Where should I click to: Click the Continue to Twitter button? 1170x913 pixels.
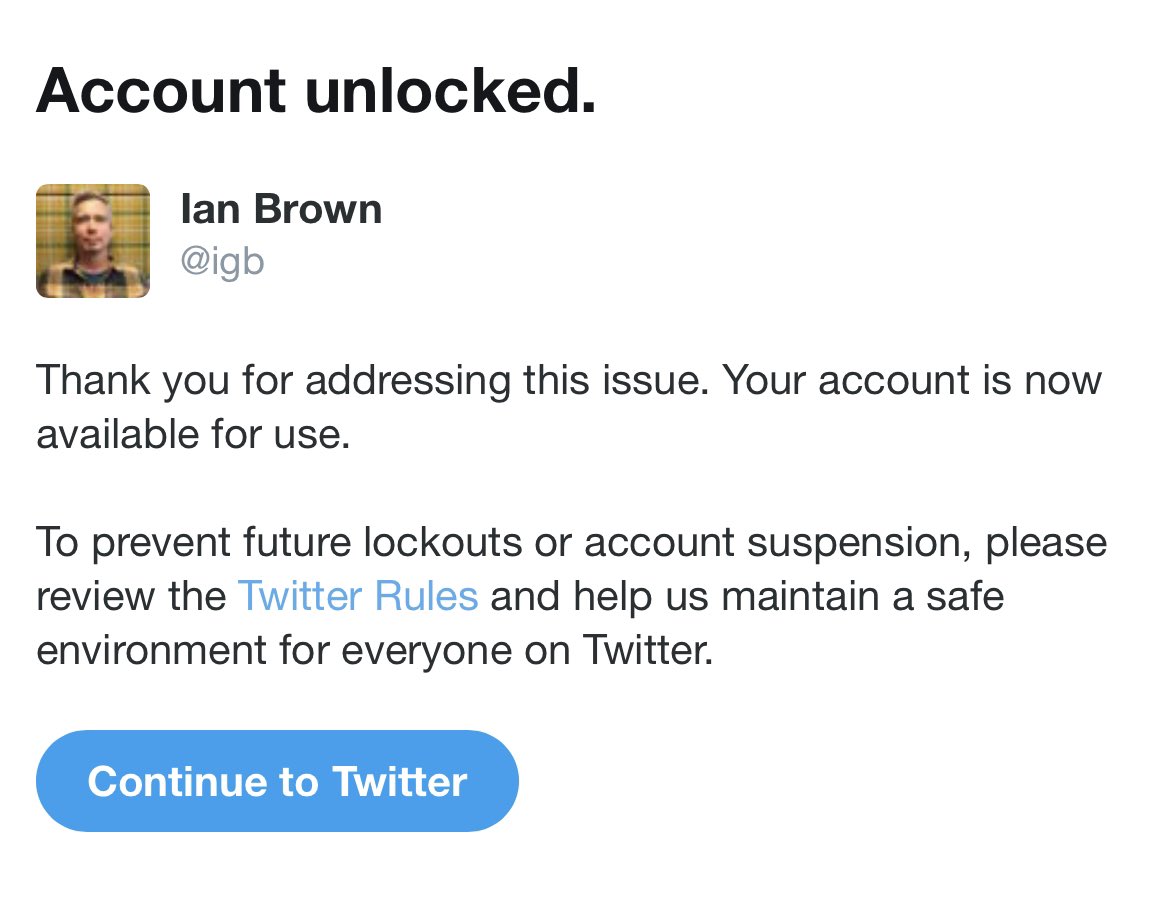[277, 781]
